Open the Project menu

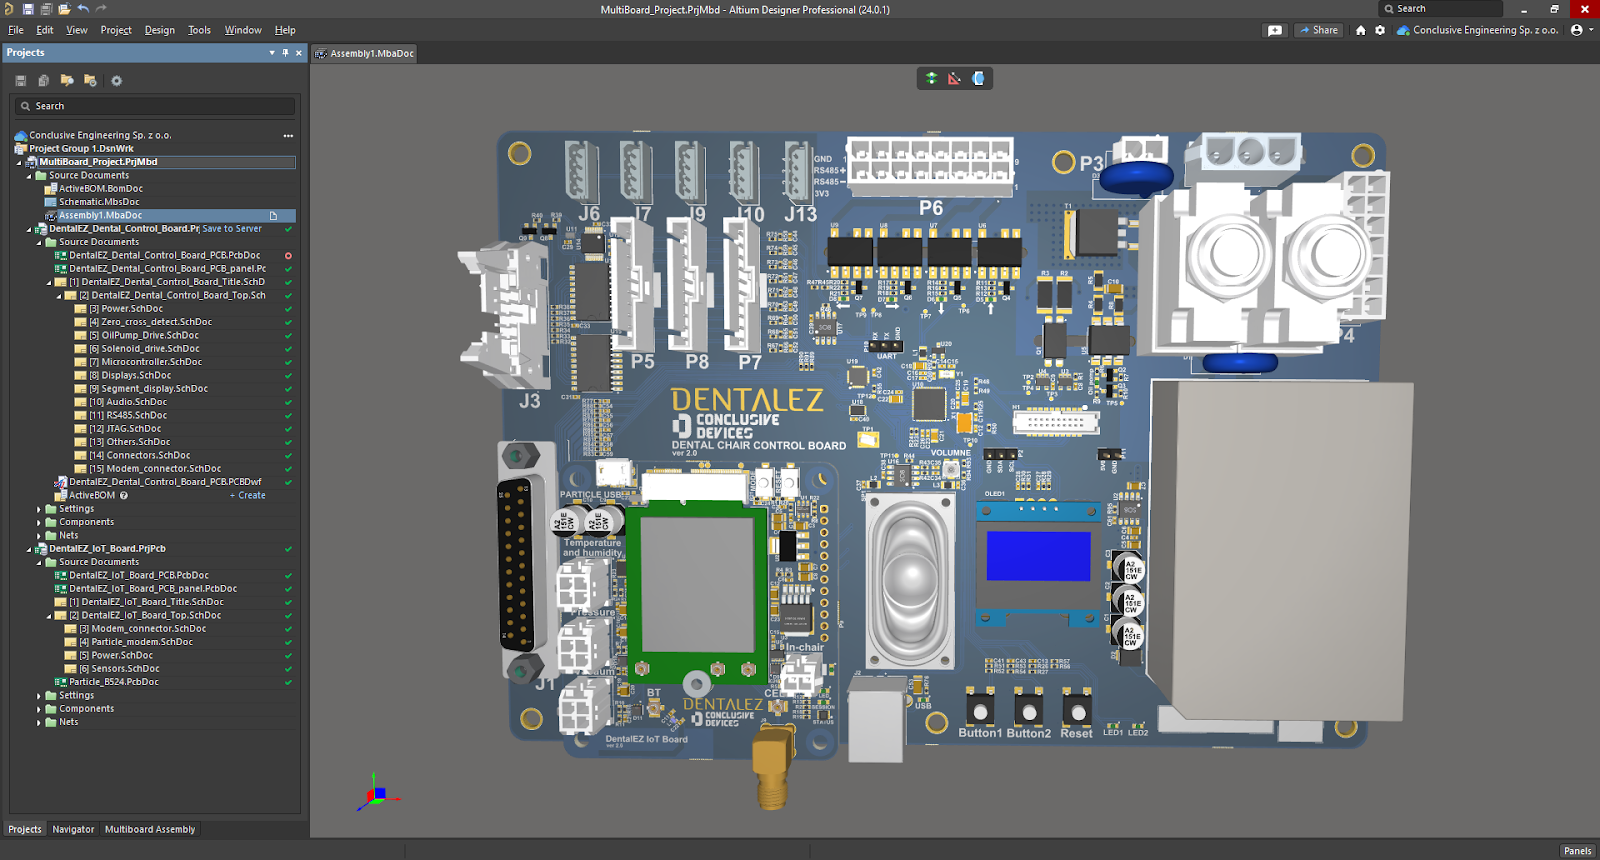116,30
